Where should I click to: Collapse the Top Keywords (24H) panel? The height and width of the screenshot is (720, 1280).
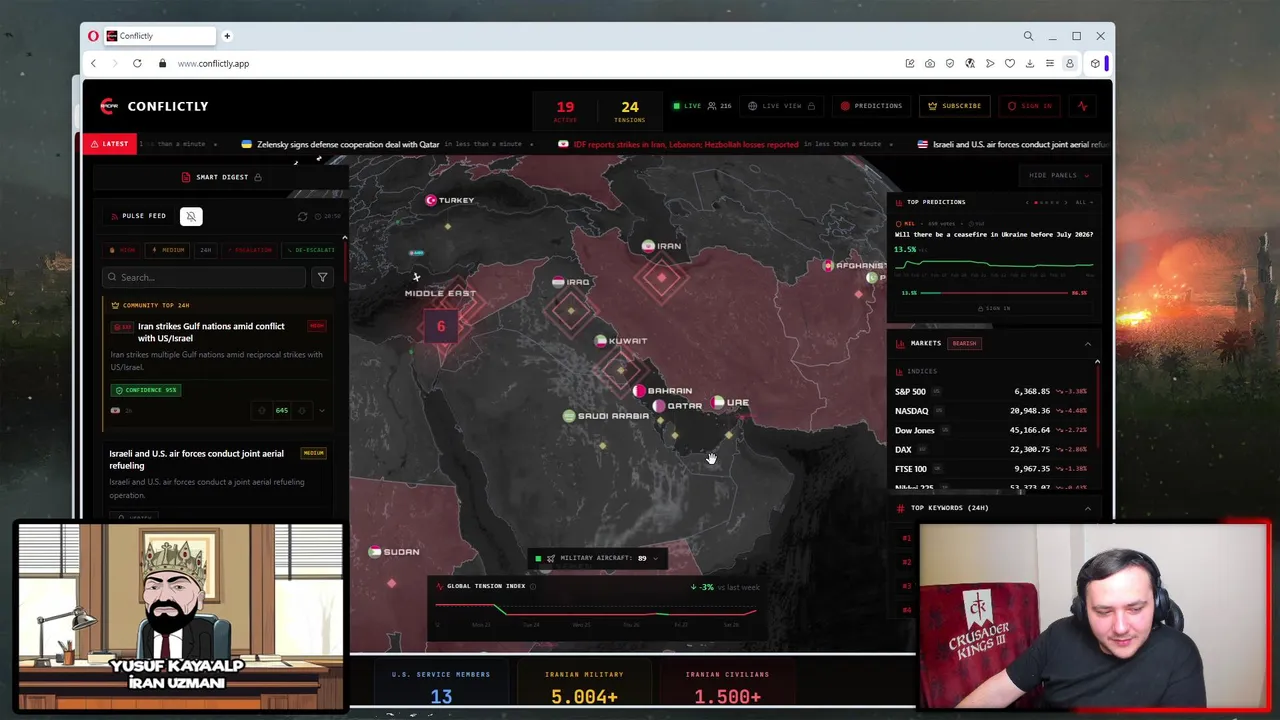pos(1088,508)
